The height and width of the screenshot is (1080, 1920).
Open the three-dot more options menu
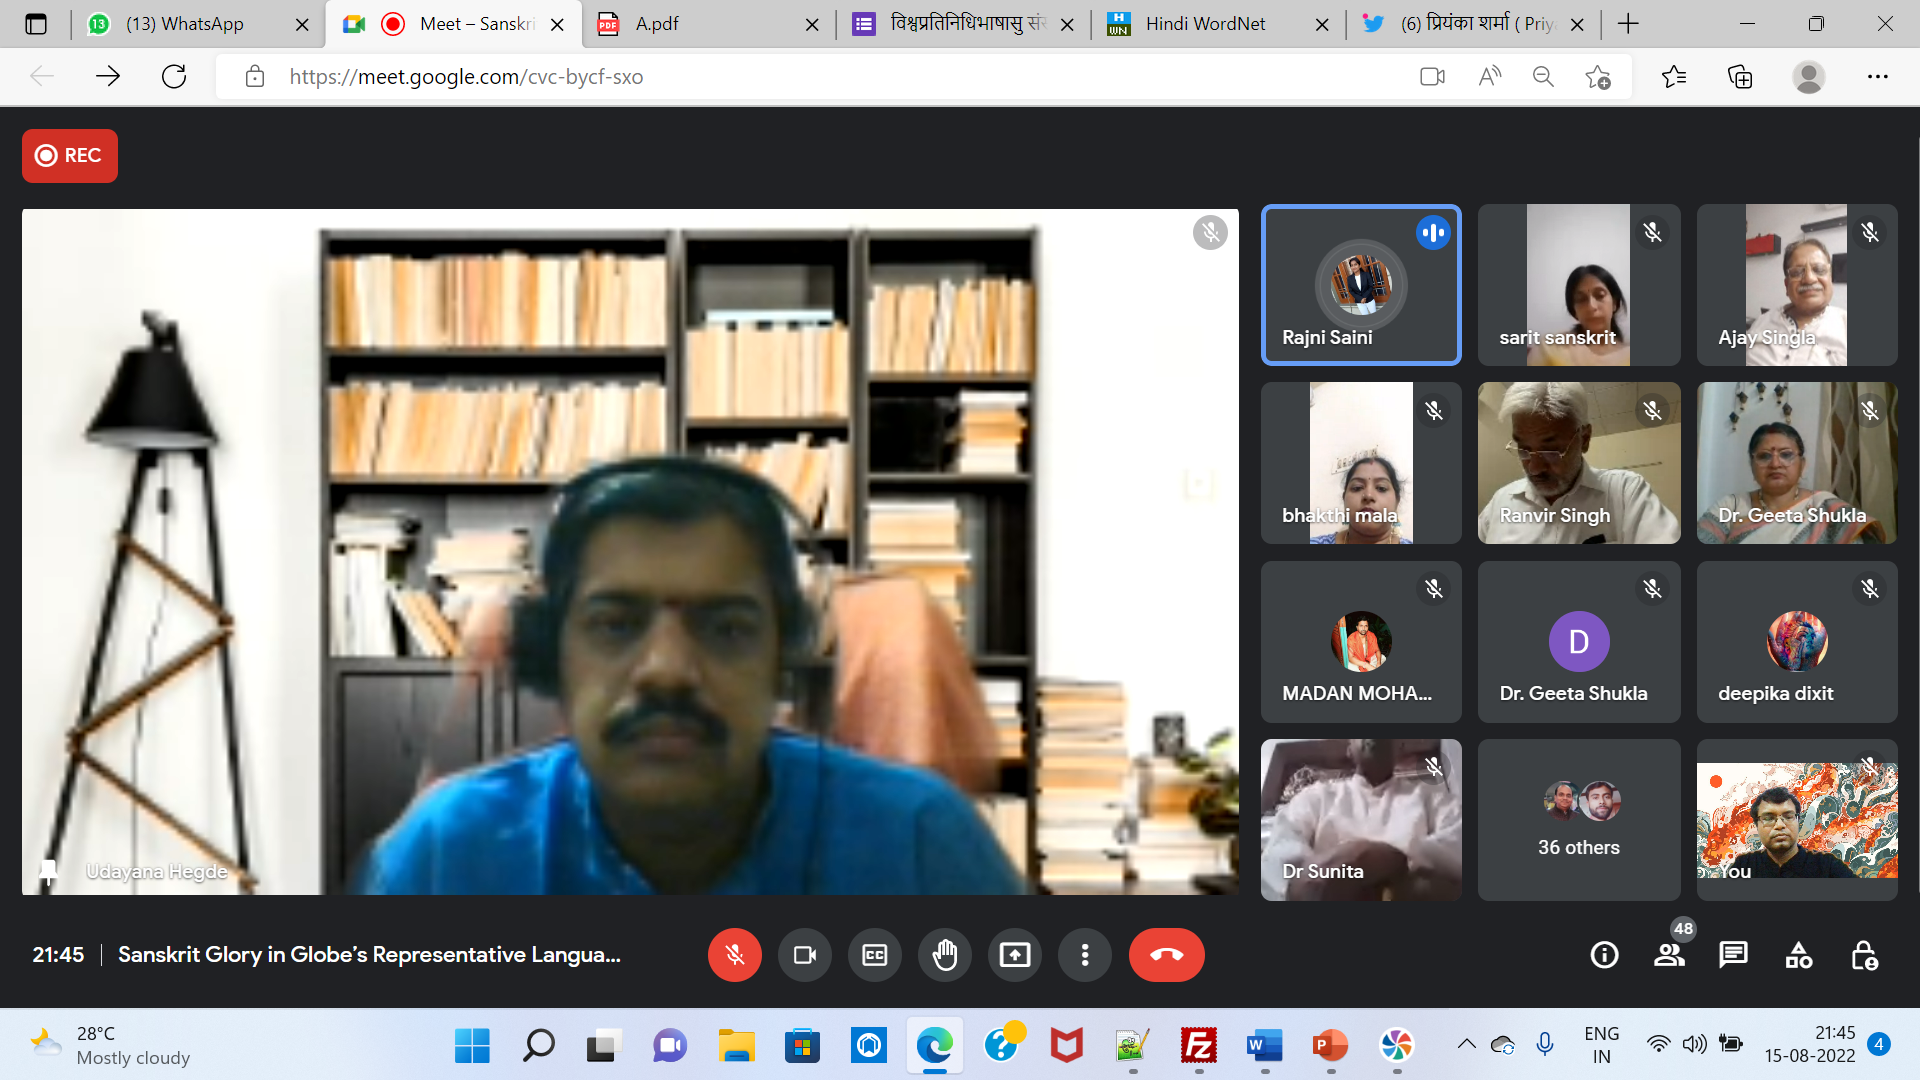pyautogui.click(x=1084, y=955)
